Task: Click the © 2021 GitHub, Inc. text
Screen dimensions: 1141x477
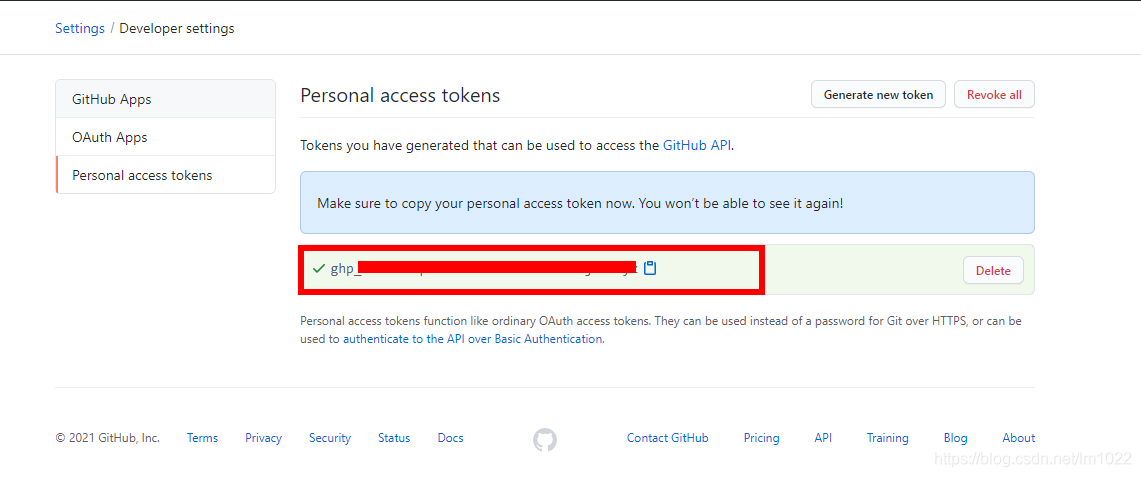Action: point(108,438)
